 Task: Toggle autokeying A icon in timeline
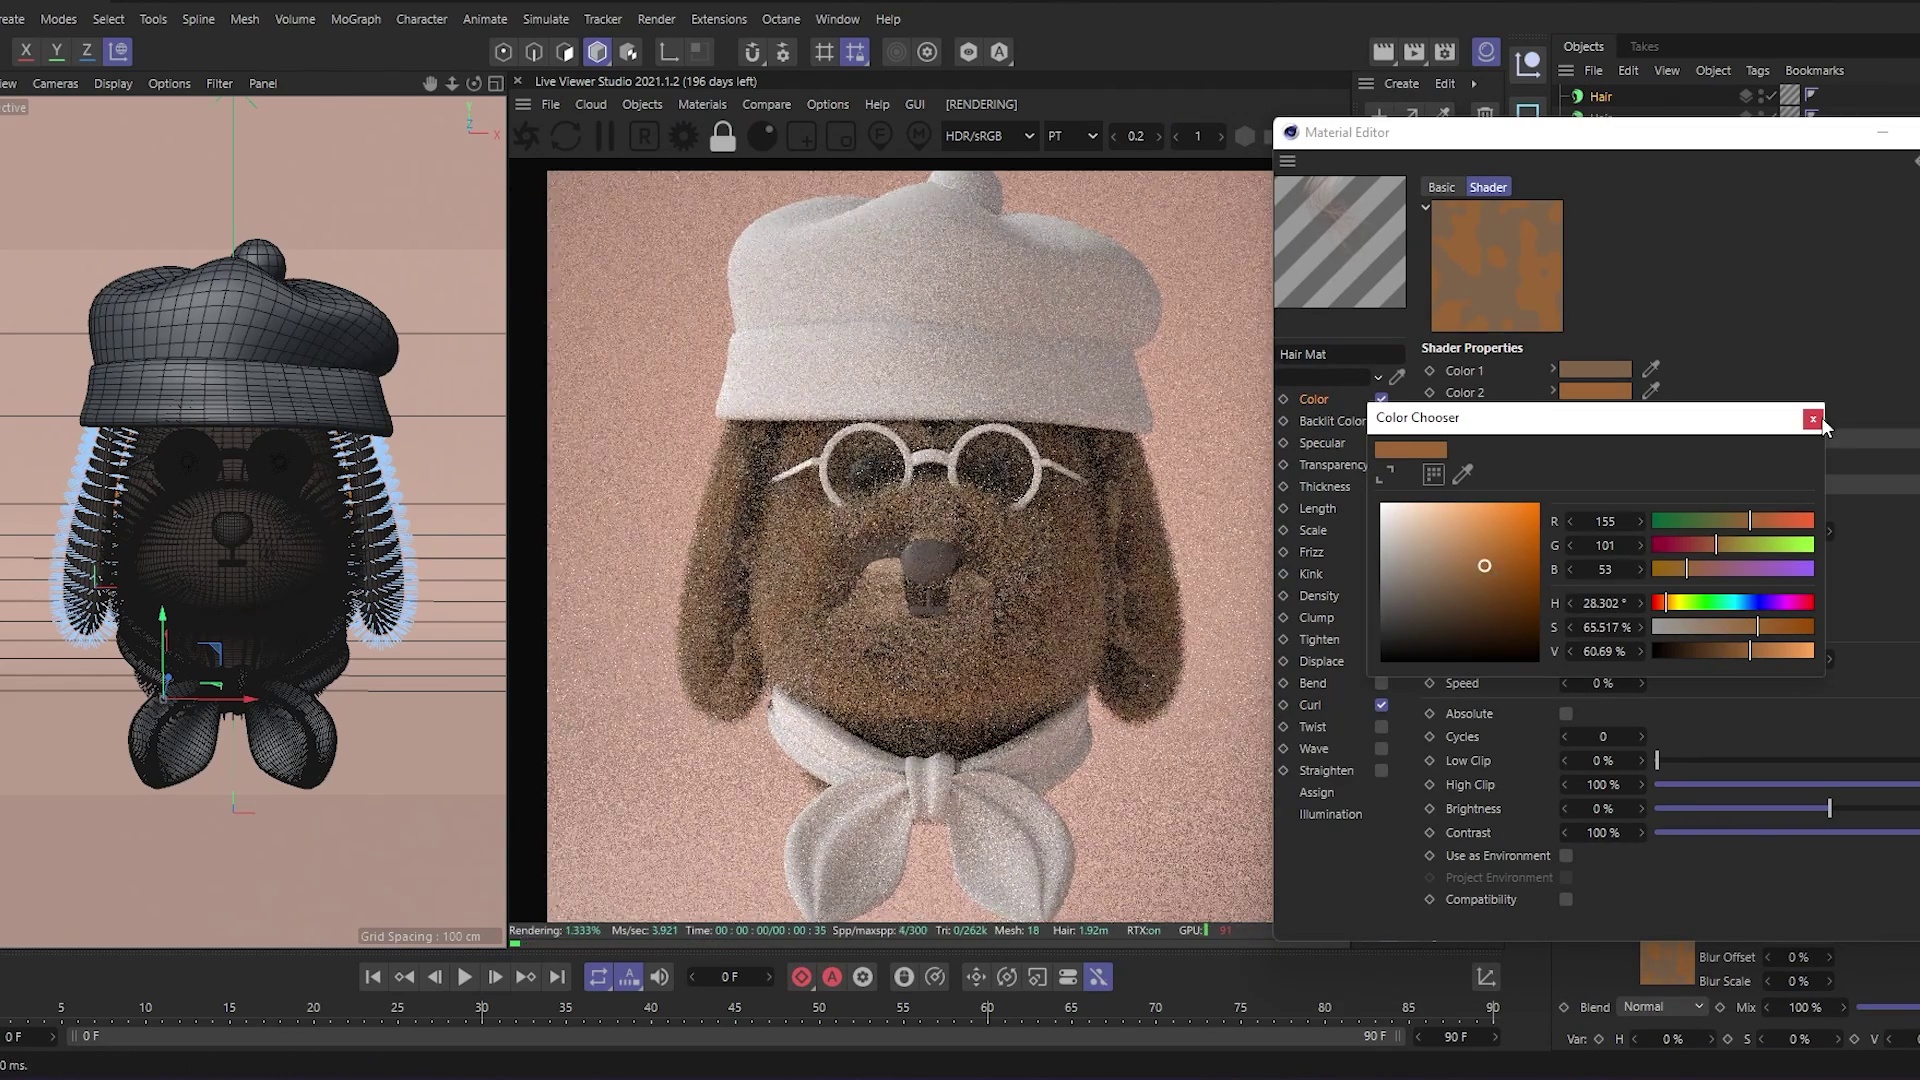click(832, 977)
